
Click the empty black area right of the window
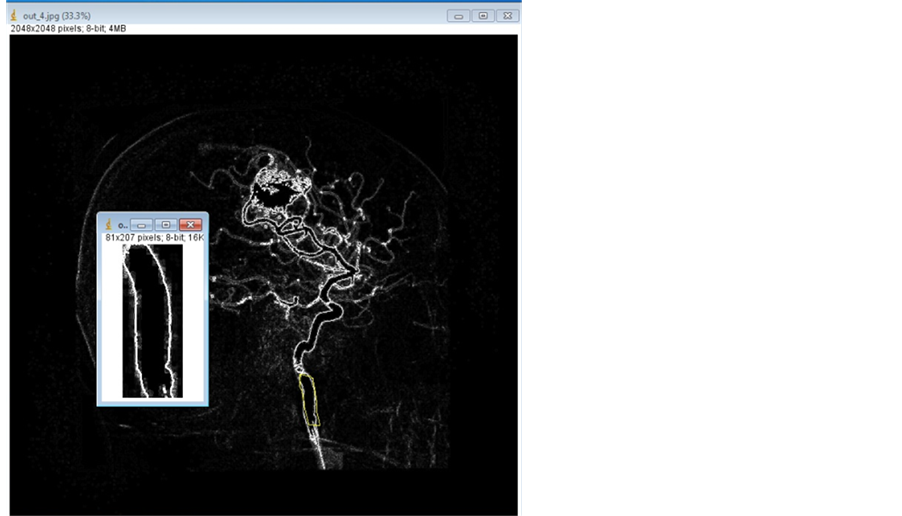(x=710, y=260)
